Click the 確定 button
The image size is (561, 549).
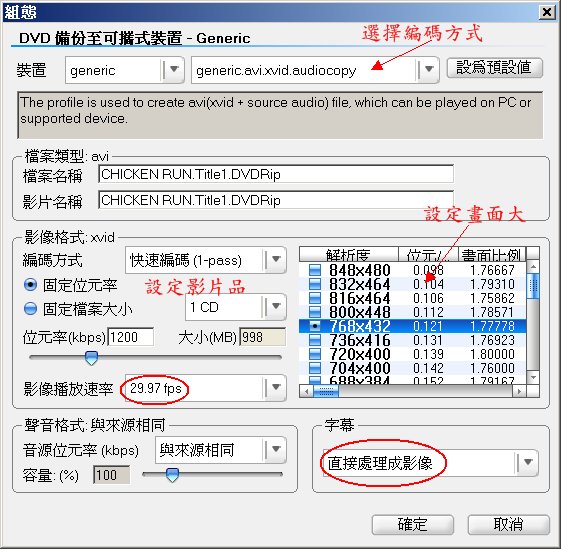pos(413,525)
